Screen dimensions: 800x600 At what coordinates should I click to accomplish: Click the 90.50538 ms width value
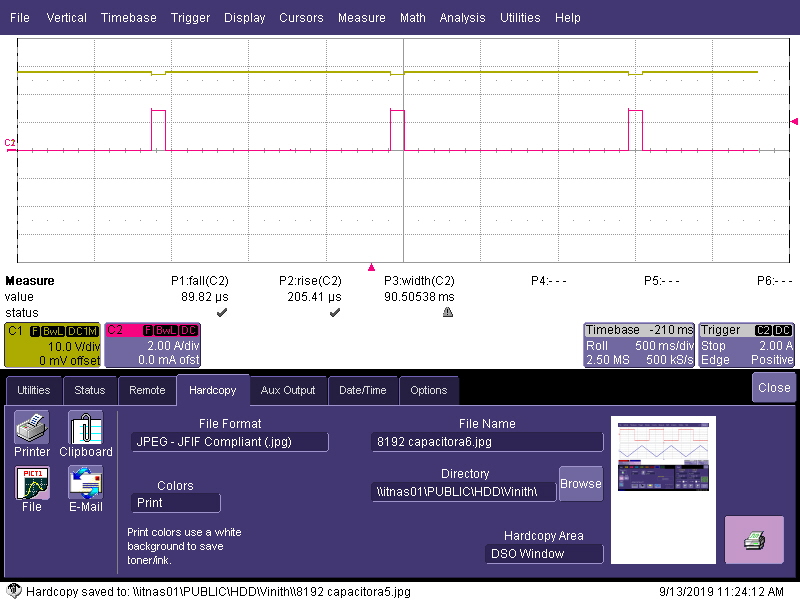point(419,297)
